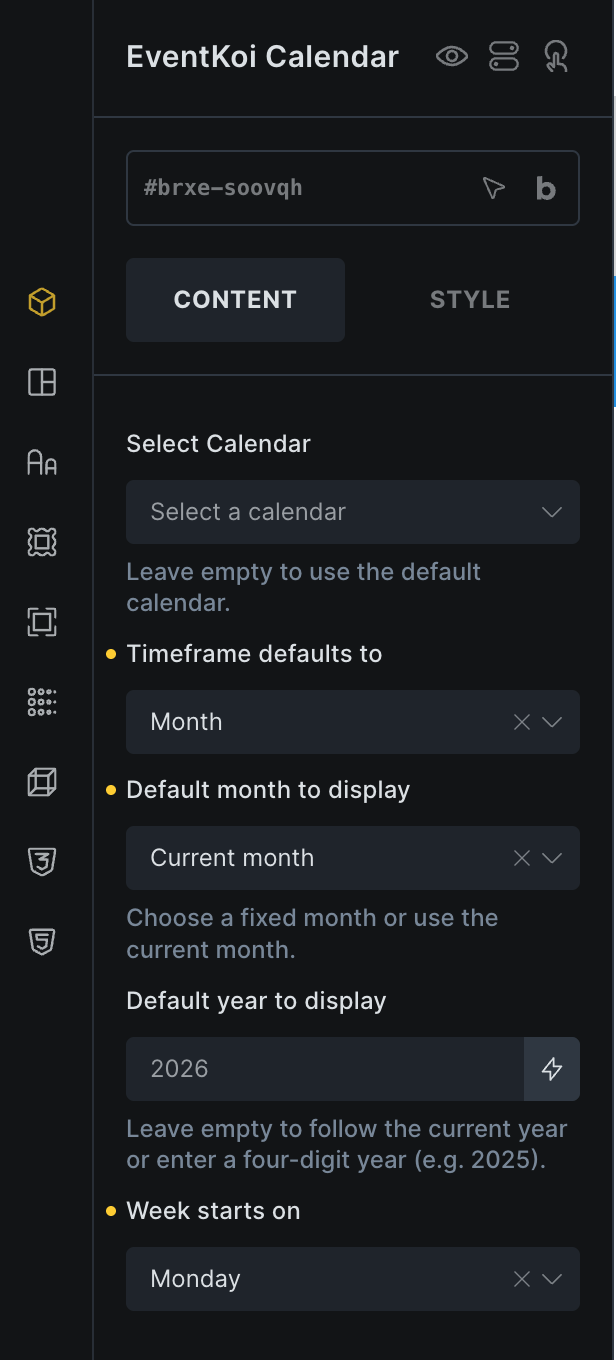Click the dynamic data lightning bolt button
The height and width of the screenshot is (1360, 616).
pyautogui.click(x=552, y=1069)
